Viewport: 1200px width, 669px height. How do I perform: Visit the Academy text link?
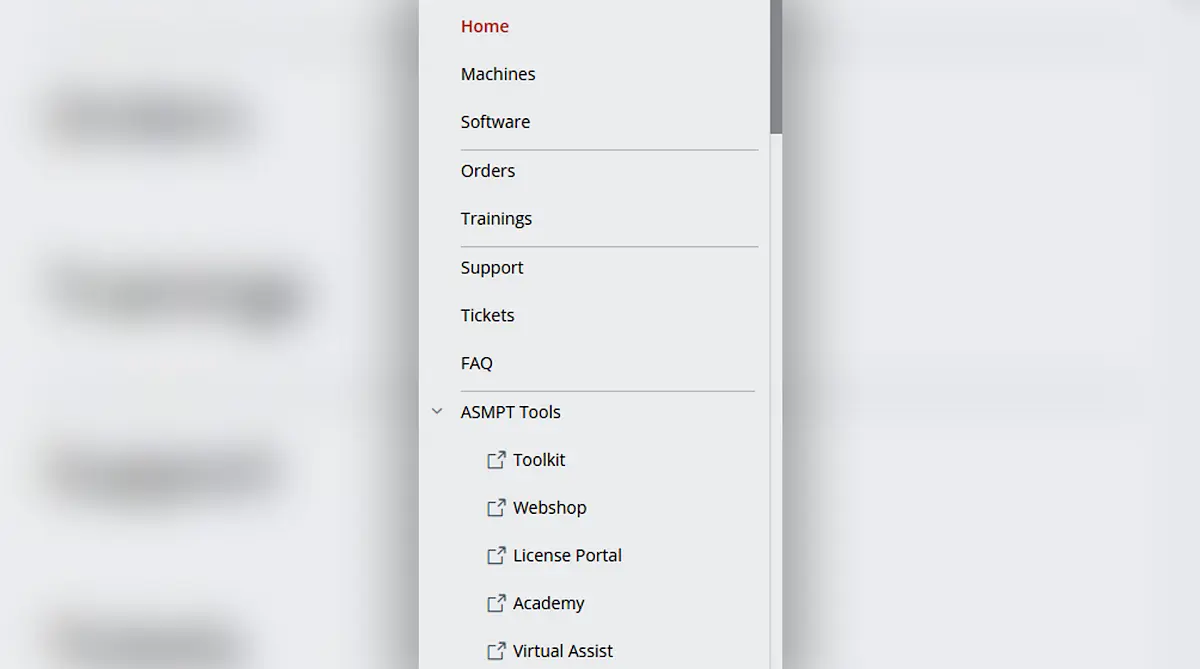coord(549,604)
